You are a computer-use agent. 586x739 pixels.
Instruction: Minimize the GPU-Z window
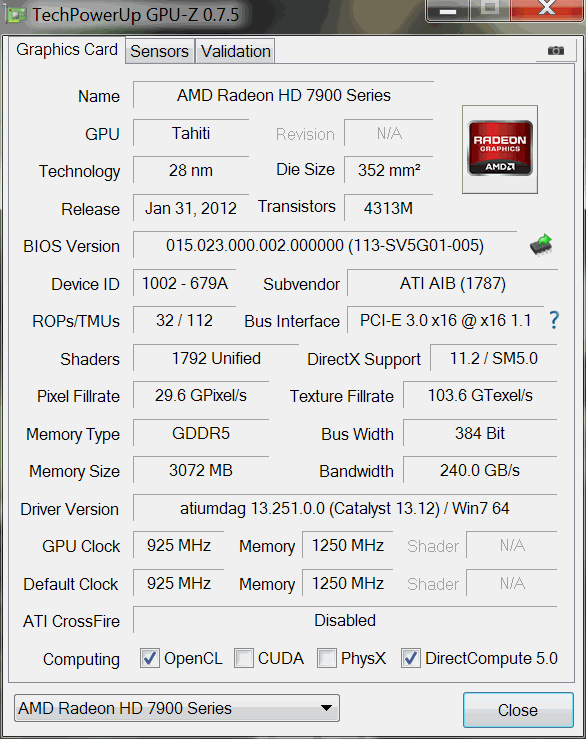(447, 10)
